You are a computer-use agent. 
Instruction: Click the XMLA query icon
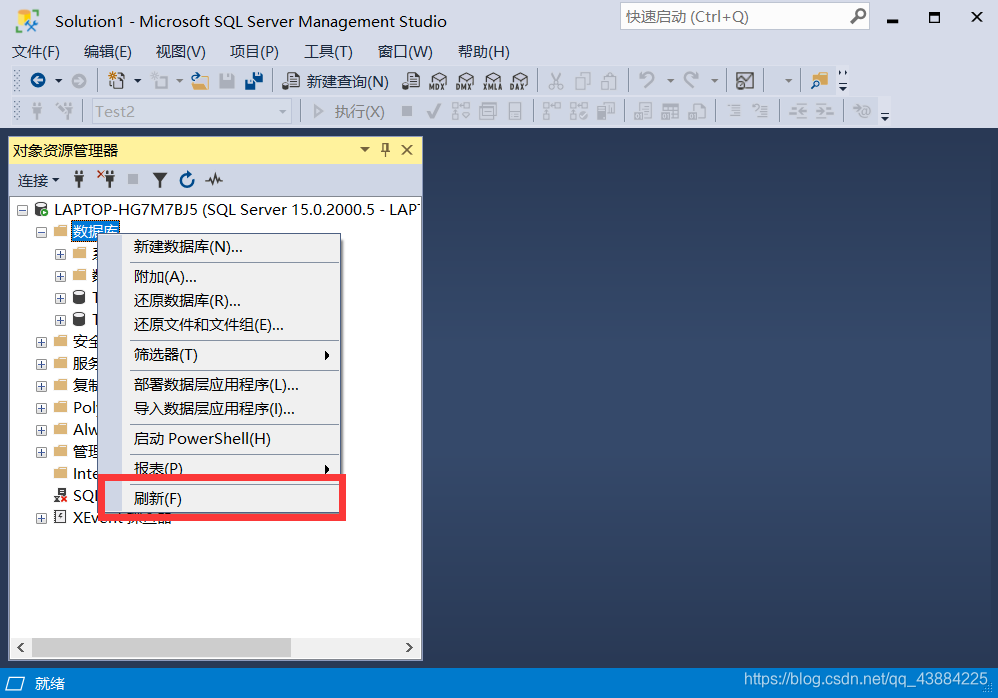(x=492, y=81)
